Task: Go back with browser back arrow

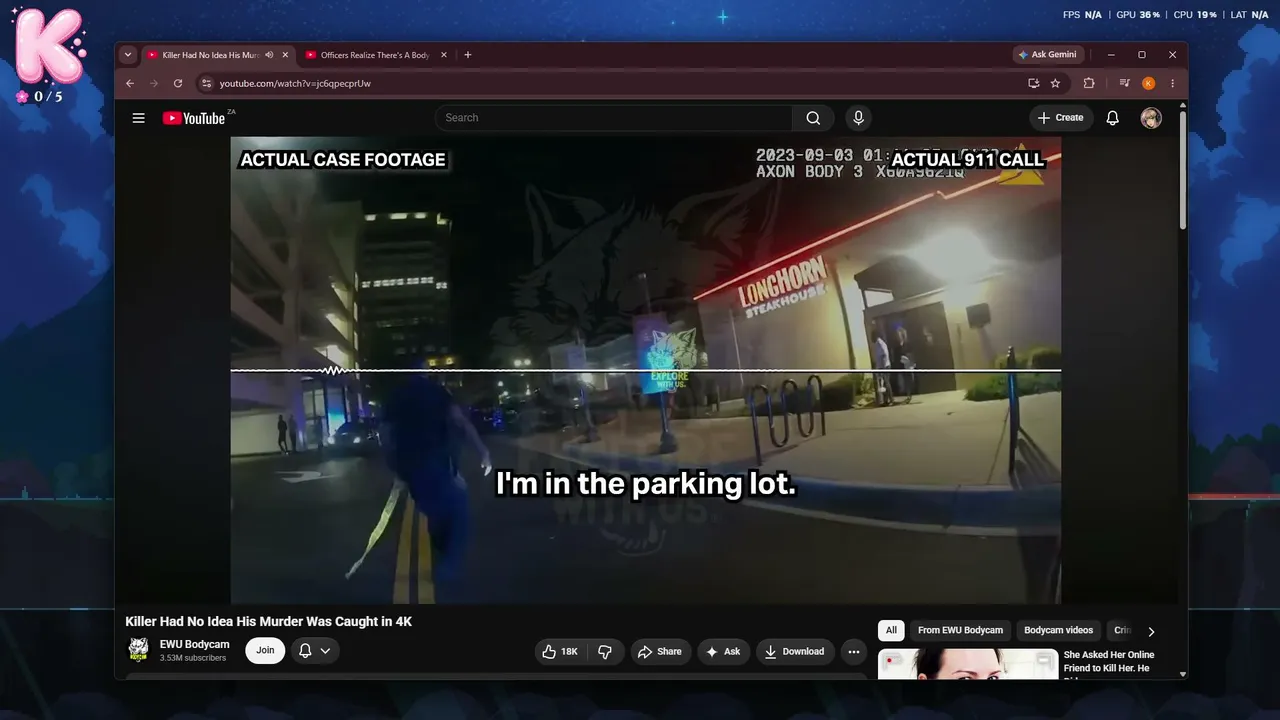Action: pyautogui.click(x=130, y=84)
